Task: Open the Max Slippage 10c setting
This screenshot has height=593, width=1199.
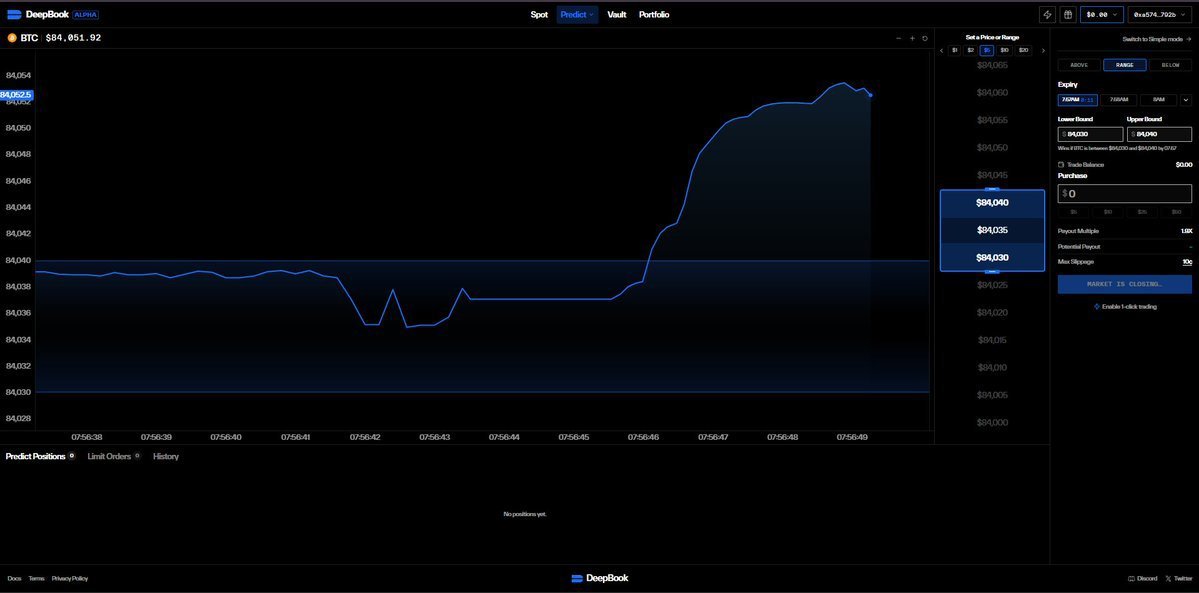Action: pos(1187,262)
